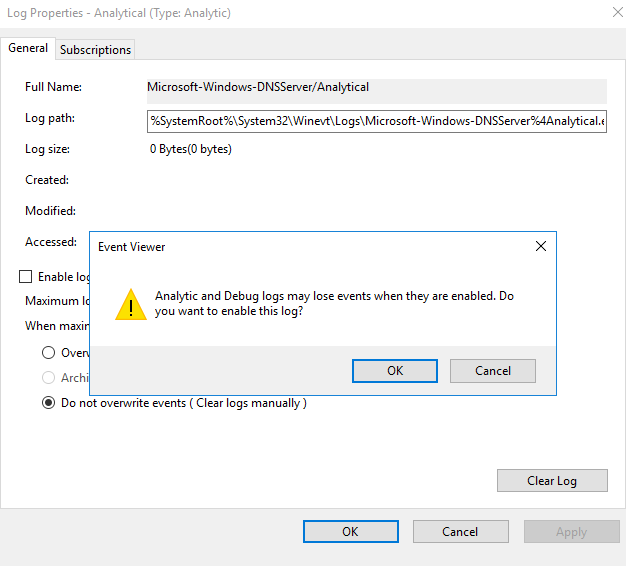Switch to the Subscriptions tab
This screenshot has width=626, height=566.
click(x=95, y=49)
